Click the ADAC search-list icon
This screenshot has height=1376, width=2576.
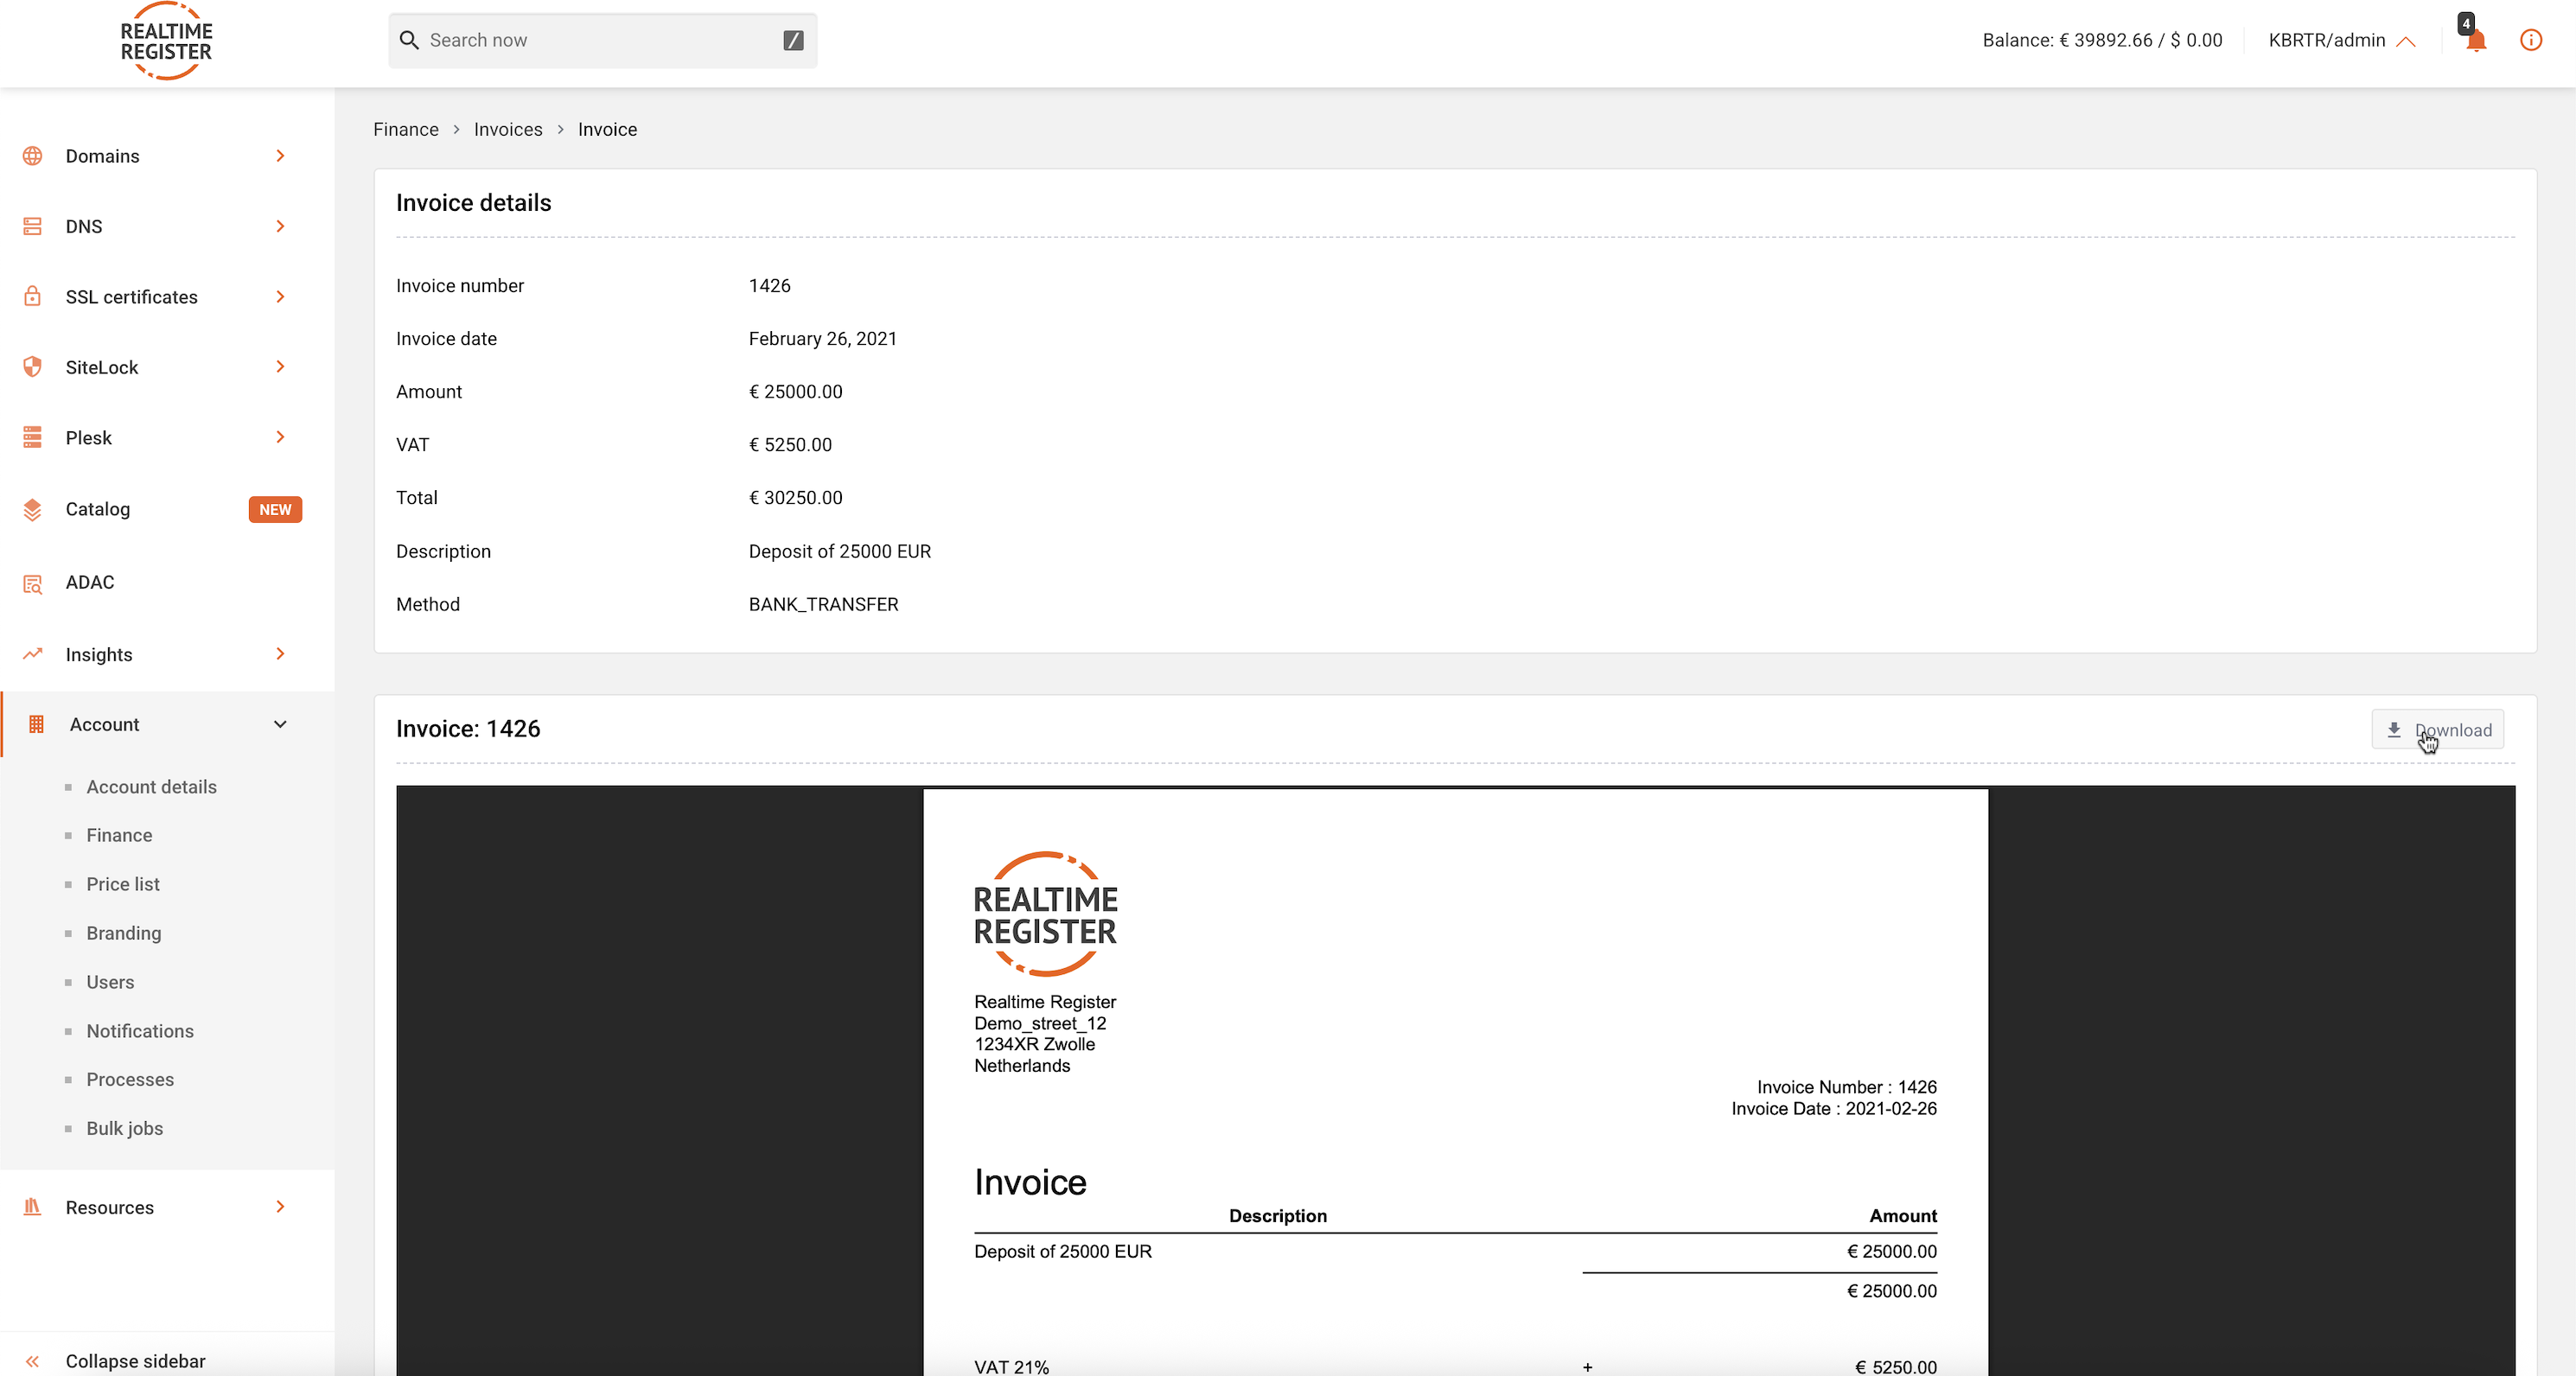32,583
